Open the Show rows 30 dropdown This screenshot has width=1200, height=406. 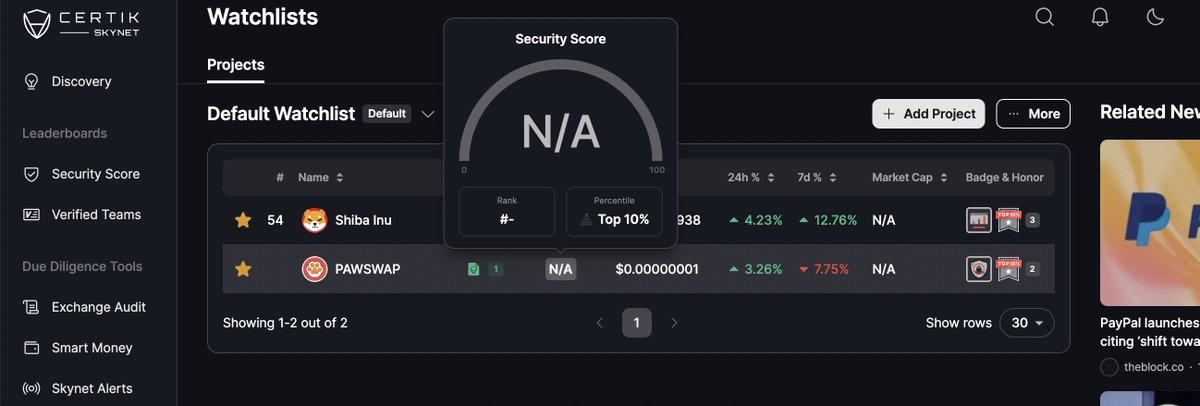tap(1028, 323)
